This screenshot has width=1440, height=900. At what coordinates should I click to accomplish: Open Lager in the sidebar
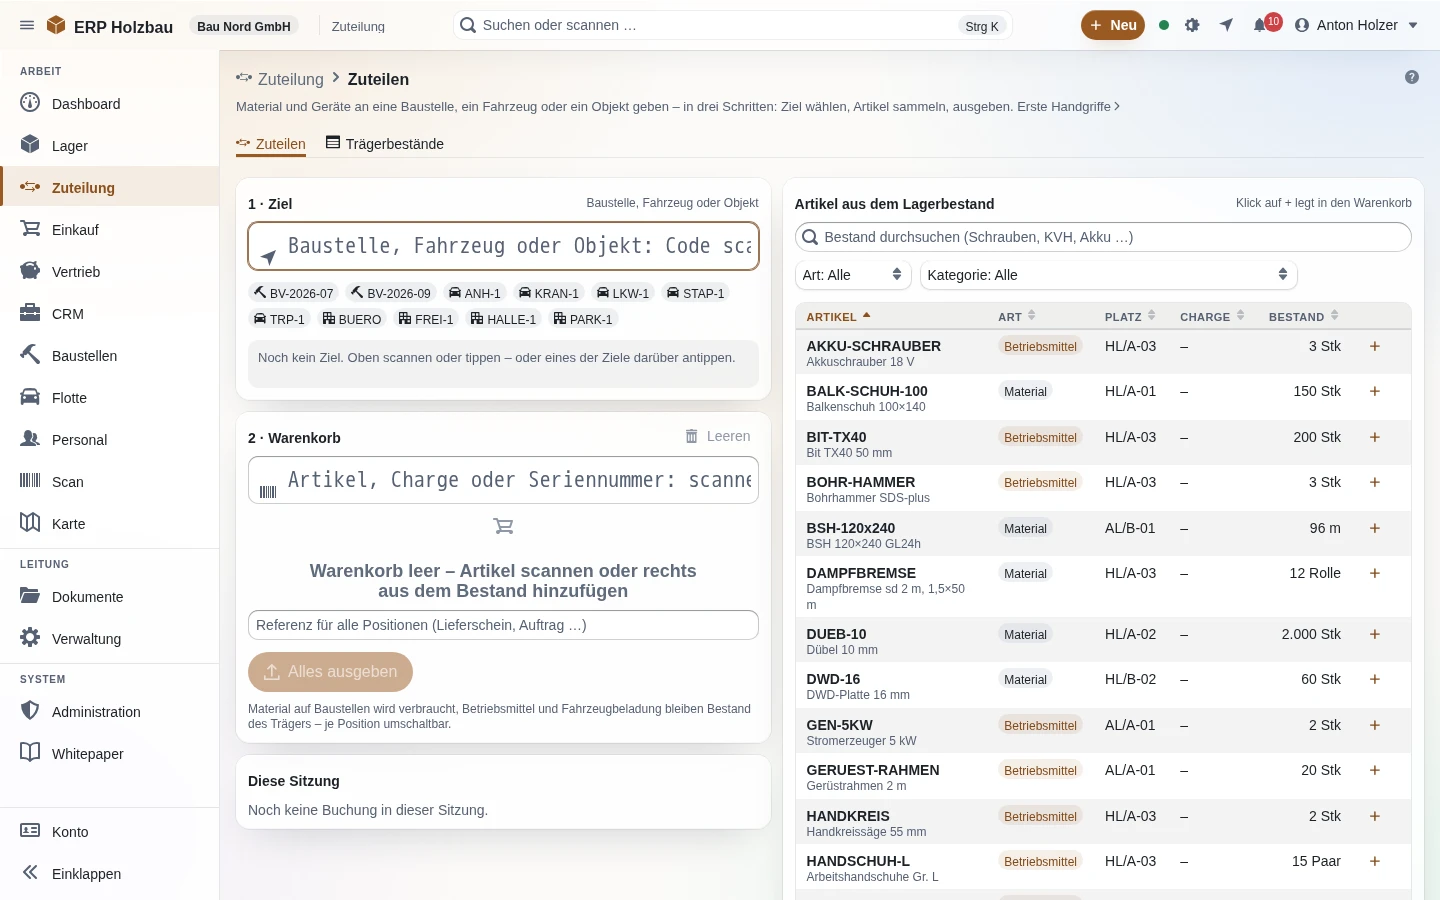(x=110, y=145)
